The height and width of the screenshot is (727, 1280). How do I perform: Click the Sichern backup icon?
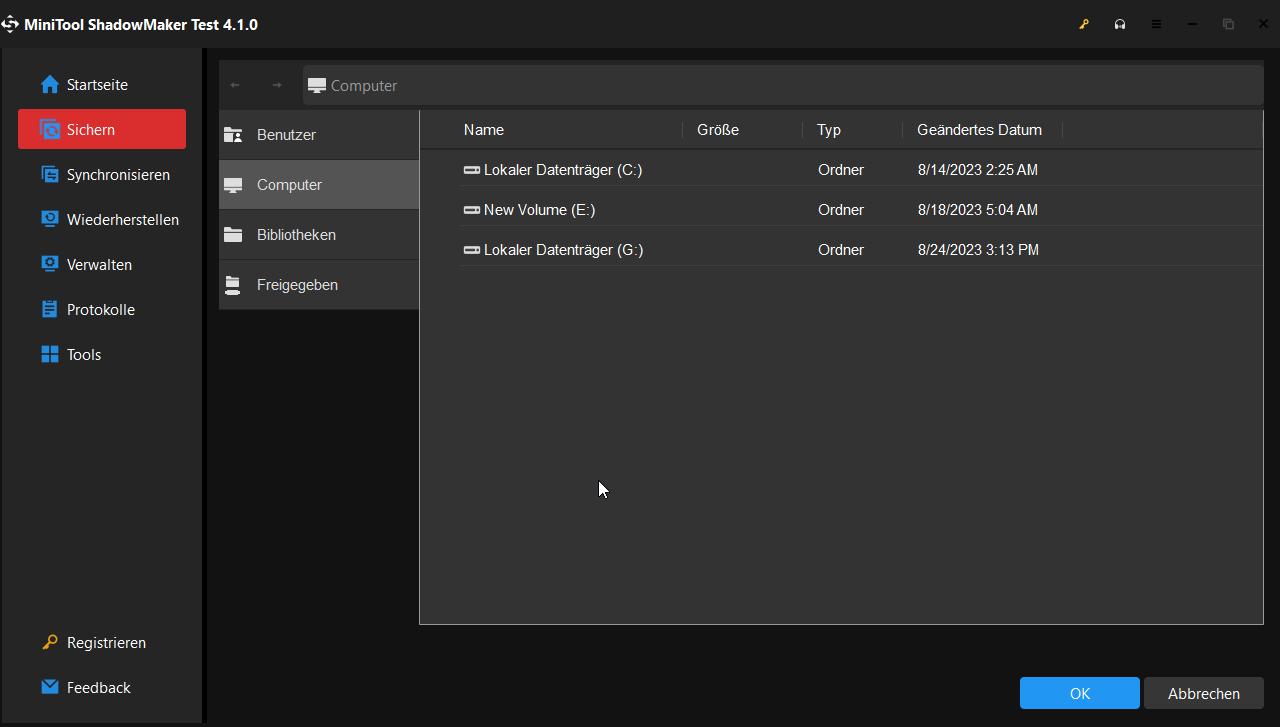click(50, 130)
